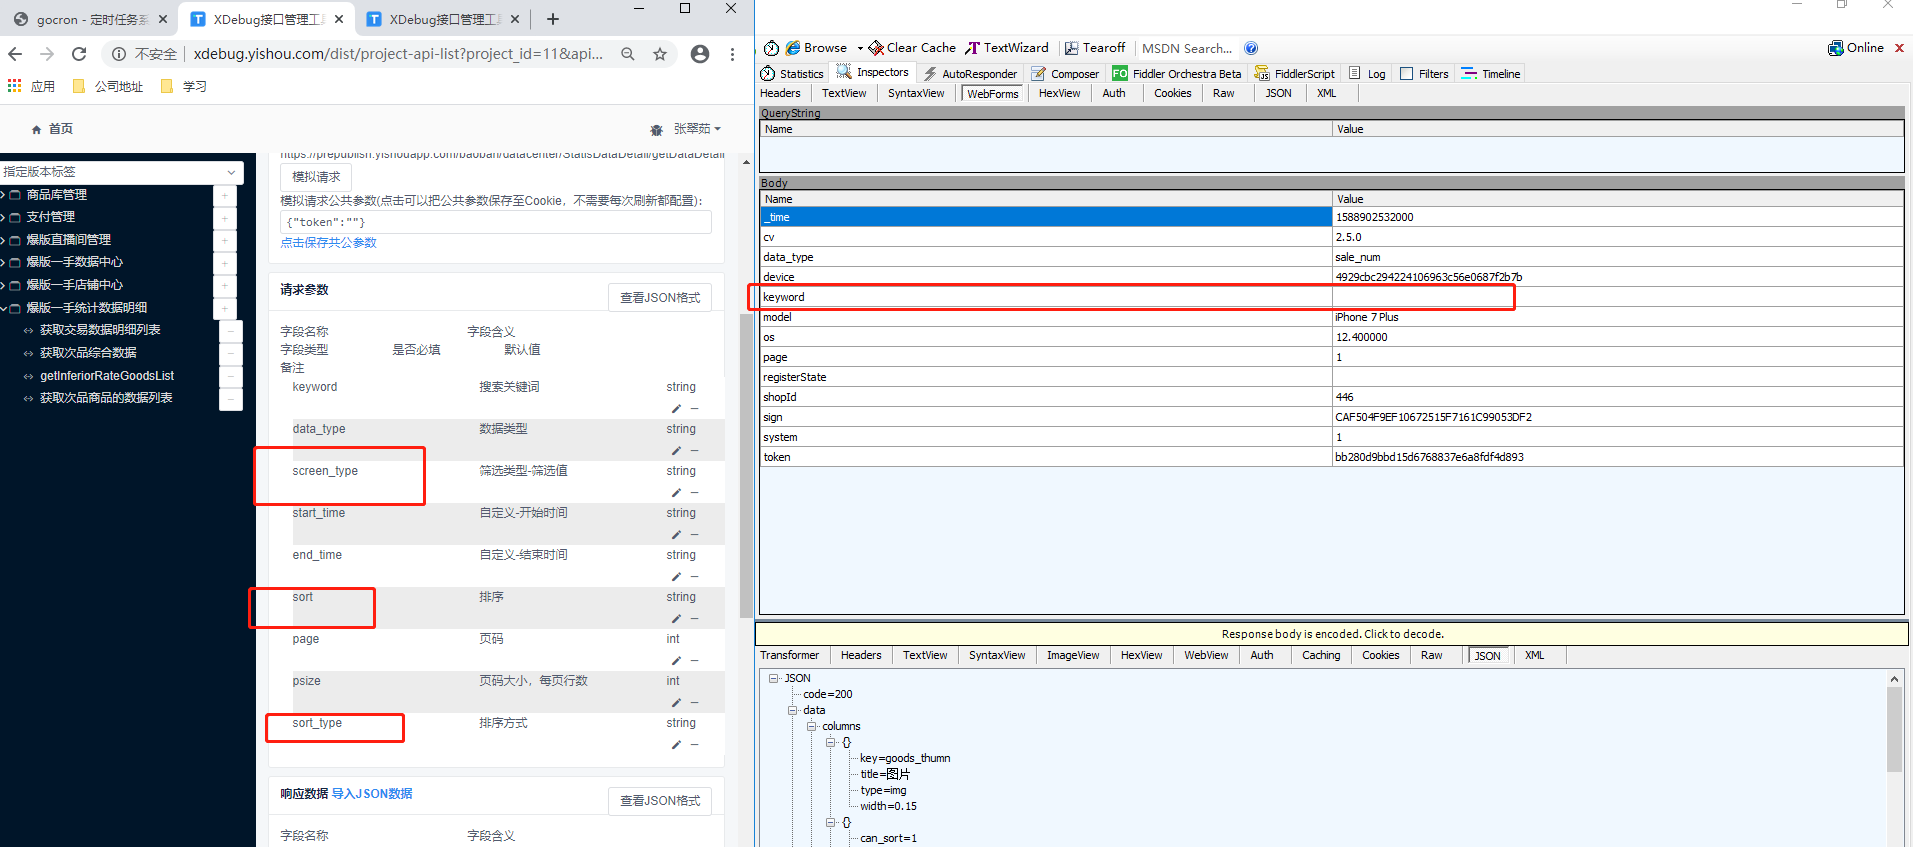Select the request HexView inspector tab
The width and height of the screenshot is (1913, 847).
(1059, 94)
